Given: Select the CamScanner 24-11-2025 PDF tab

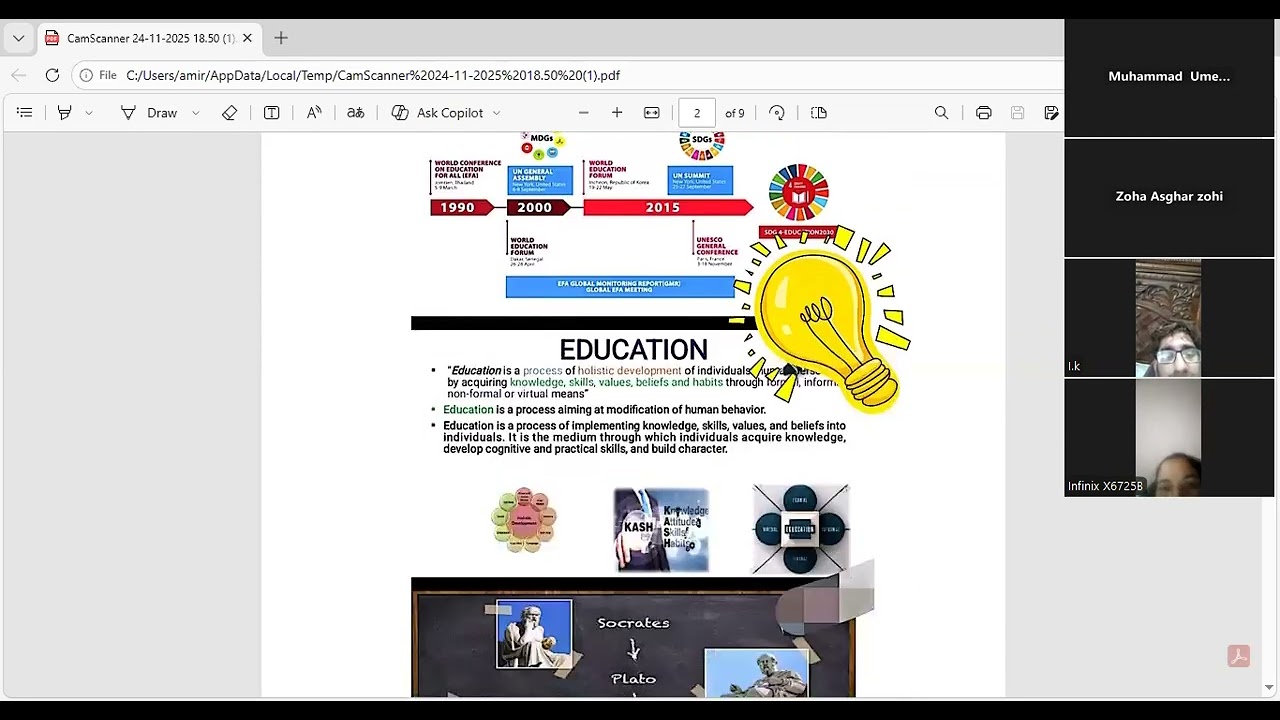Looking at the screenshot, I should (148, 38).
